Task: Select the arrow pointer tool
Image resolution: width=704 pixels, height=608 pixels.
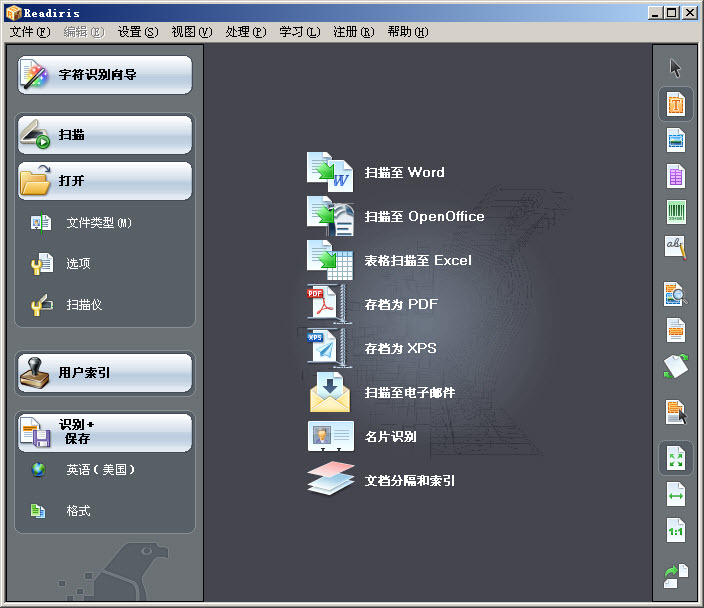Action: tap(675, 68)
